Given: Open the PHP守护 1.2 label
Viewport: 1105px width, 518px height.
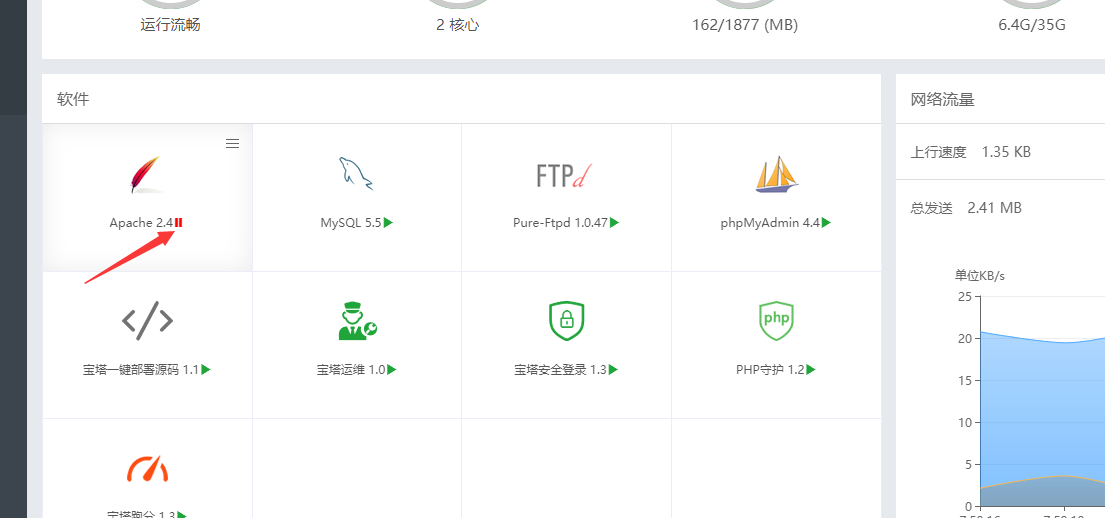Looking at the screenshot, I should pos(770,369).
